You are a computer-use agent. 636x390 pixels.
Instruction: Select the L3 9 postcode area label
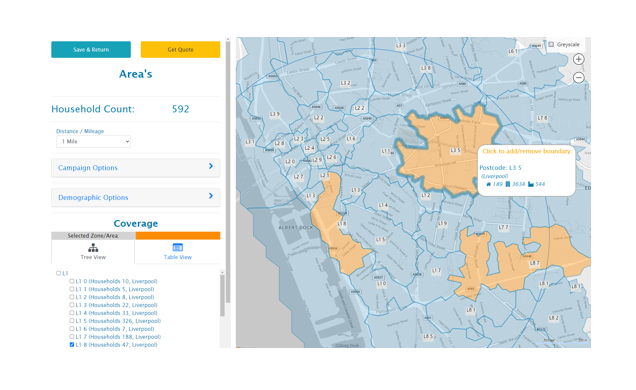pos(275,114)
